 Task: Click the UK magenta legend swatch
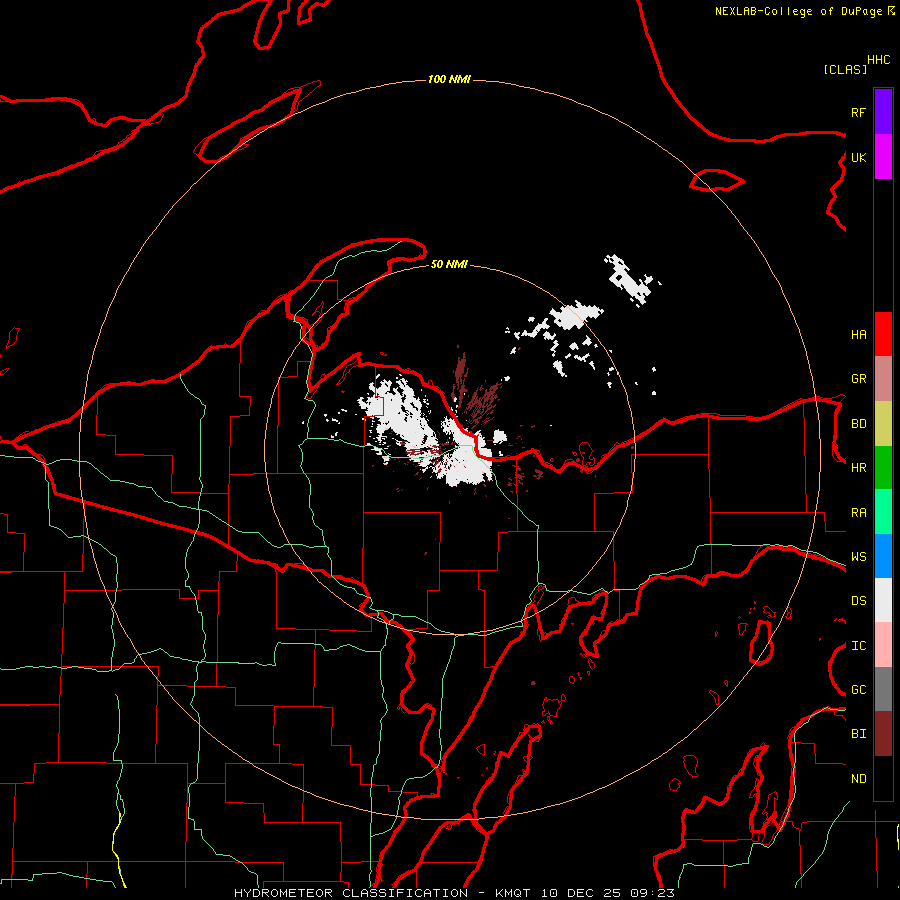pos(883,157)
